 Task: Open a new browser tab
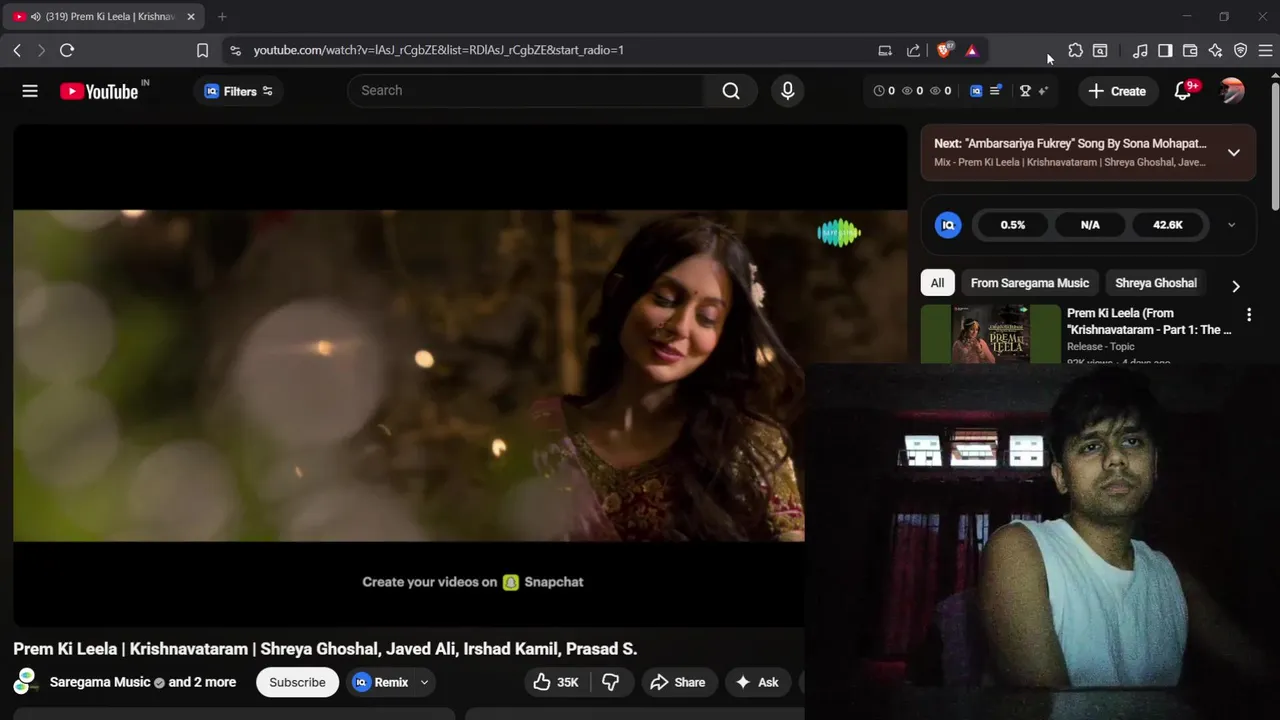222,17
